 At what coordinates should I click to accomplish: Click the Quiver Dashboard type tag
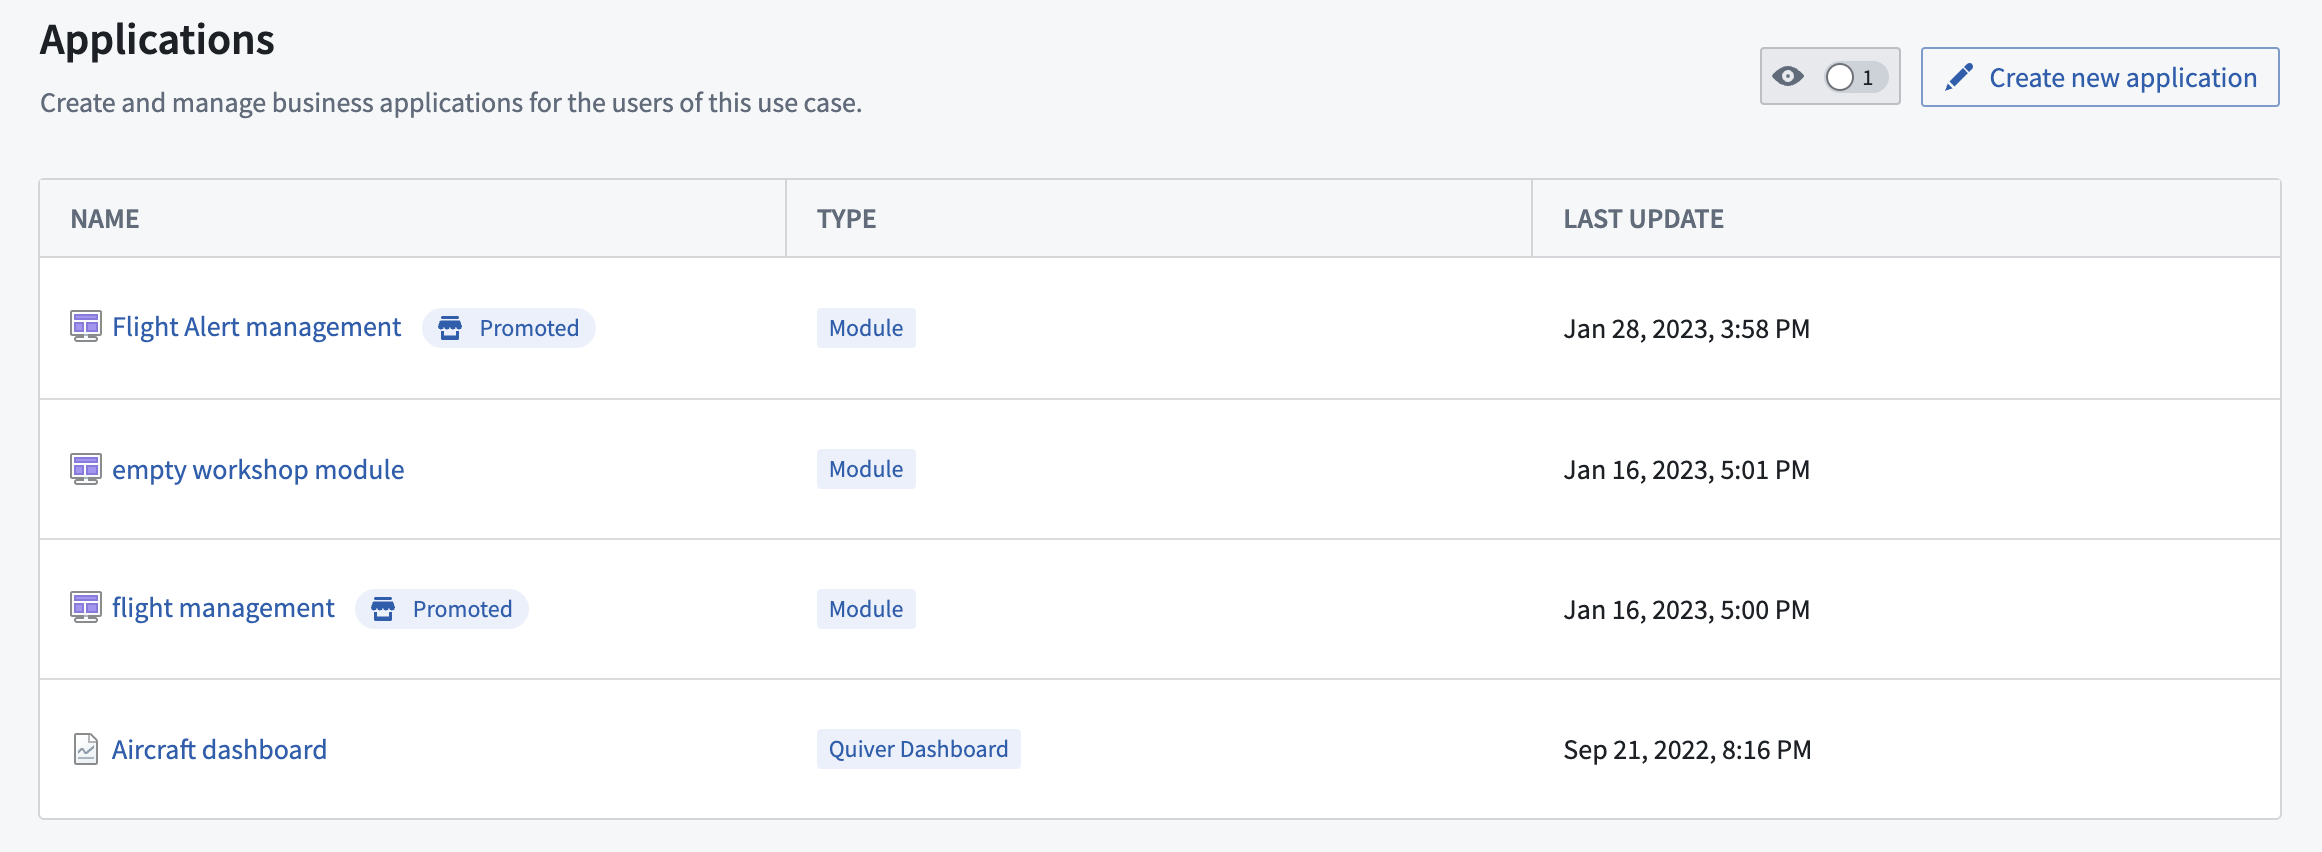[918, 749]
